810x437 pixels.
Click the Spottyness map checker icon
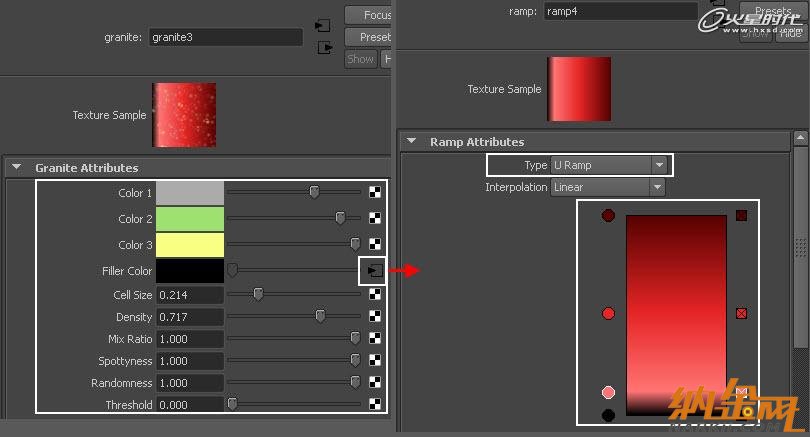coord(375,360)
